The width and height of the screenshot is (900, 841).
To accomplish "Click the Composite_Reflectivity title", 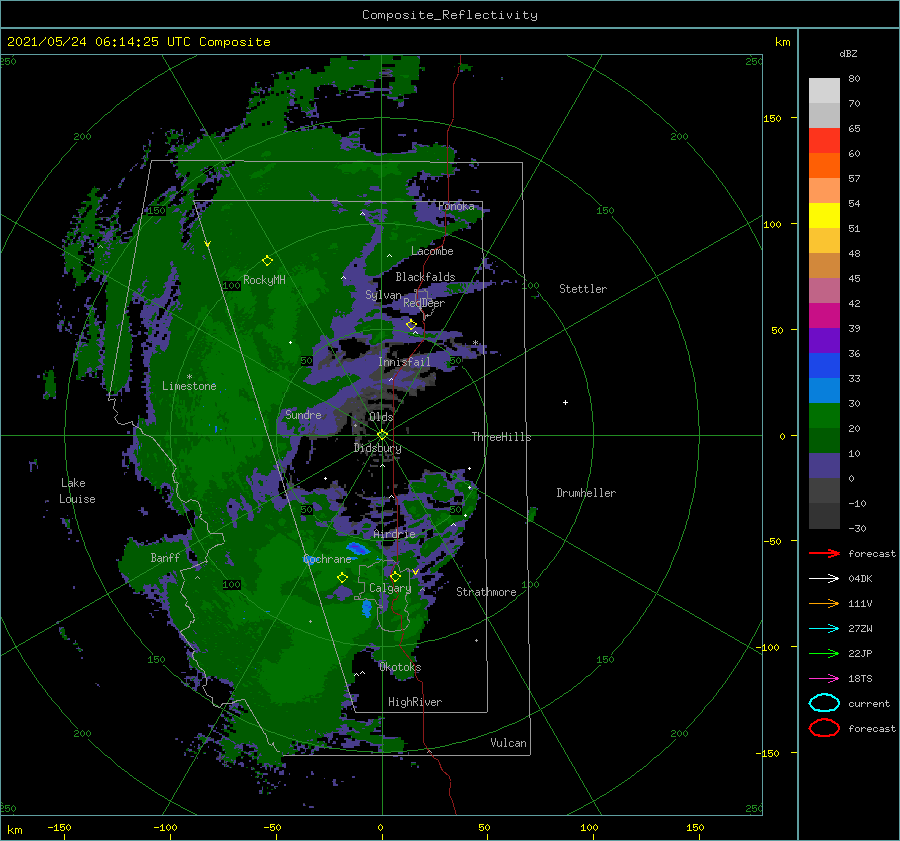I will click(x=450, y=15).
